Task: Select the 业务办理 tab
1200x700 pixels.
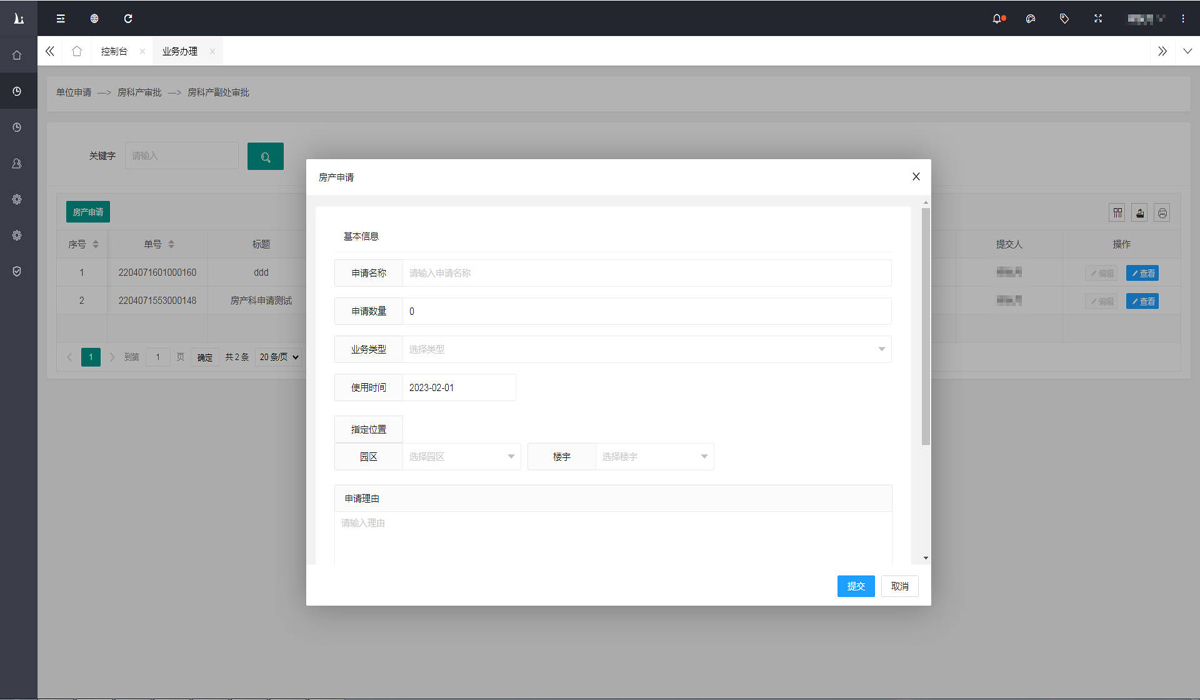Action: tap(180, 51)
